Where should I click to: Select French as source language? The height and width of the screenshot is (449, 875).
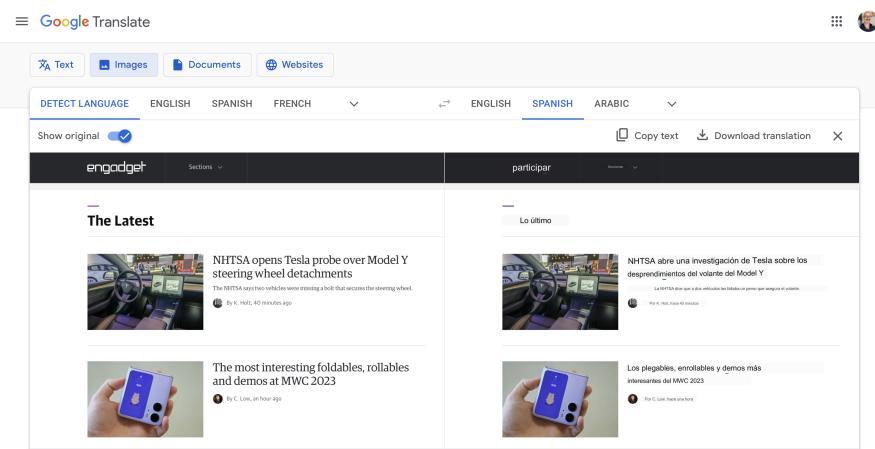[x=292, y=104]
